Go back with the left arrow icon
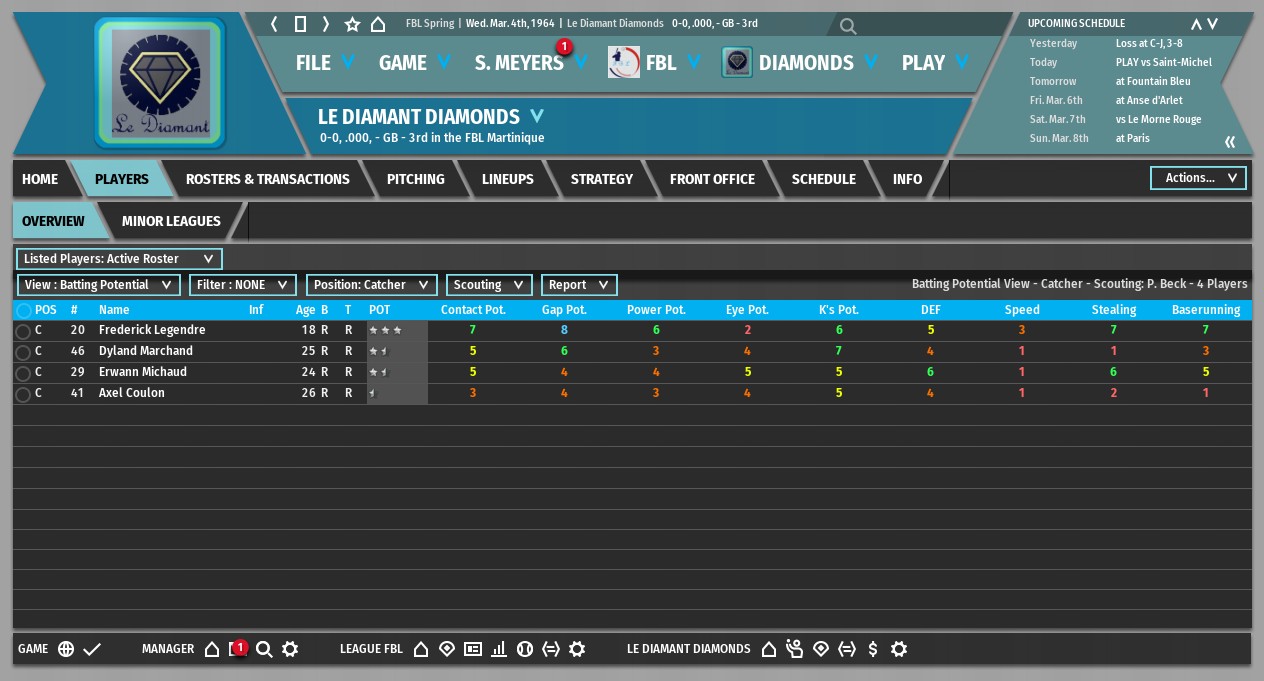 point(274,24)
